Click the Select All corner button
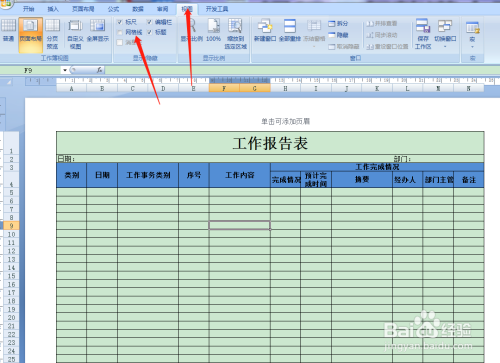The image size is (500, 363). point(9,82)
